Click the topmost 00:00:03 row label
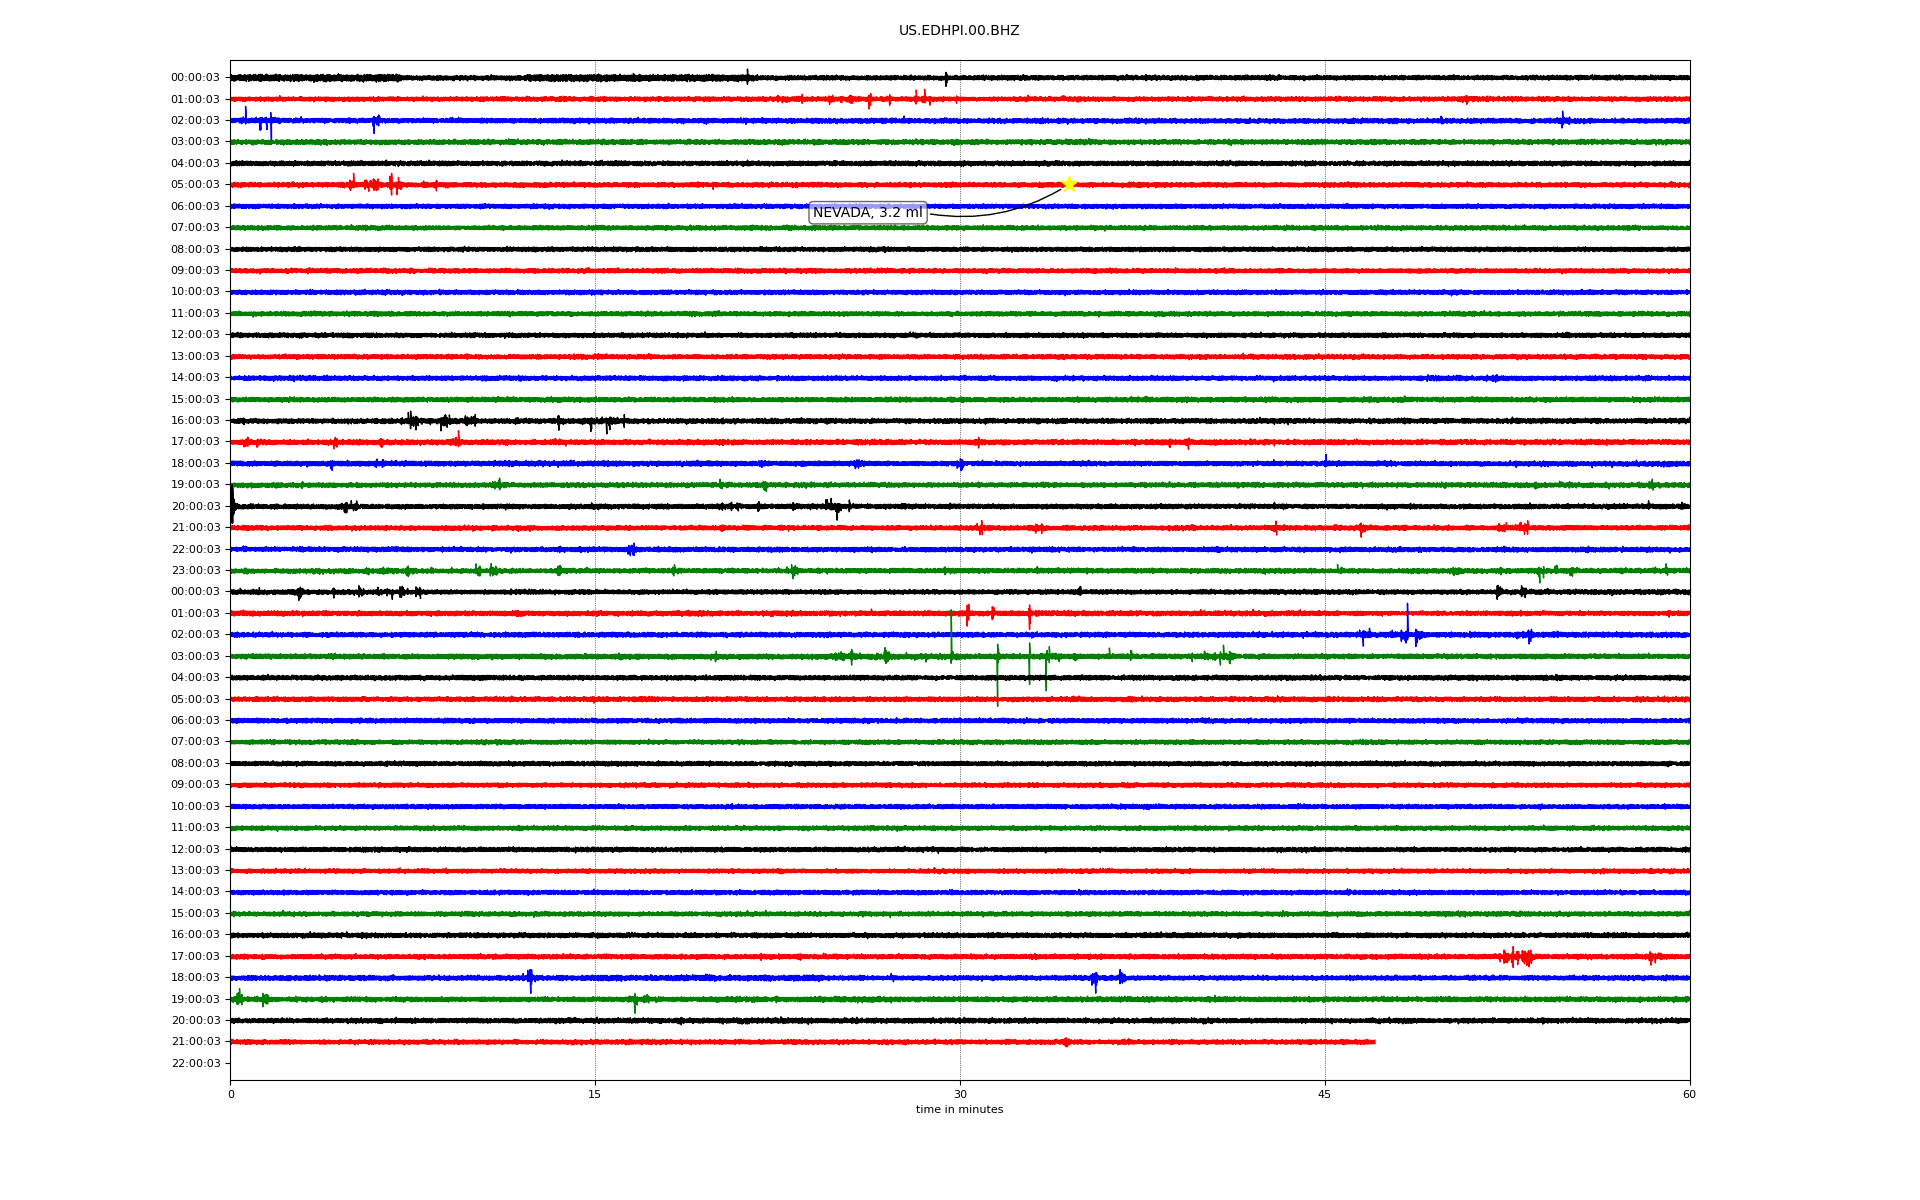Screen dimensions: 1920x1200 tap(195, 78)
